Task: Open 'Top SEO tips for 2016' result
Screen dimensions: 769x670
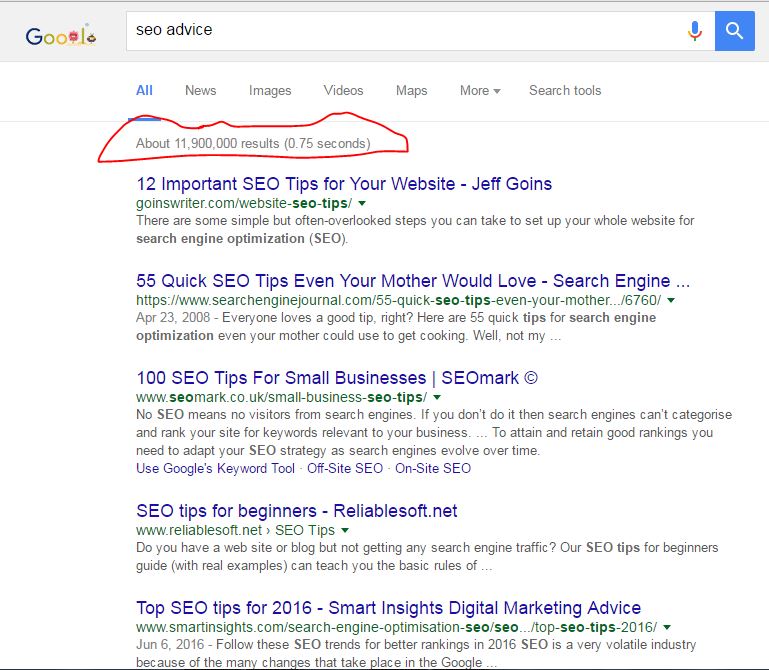Action: 388,608
